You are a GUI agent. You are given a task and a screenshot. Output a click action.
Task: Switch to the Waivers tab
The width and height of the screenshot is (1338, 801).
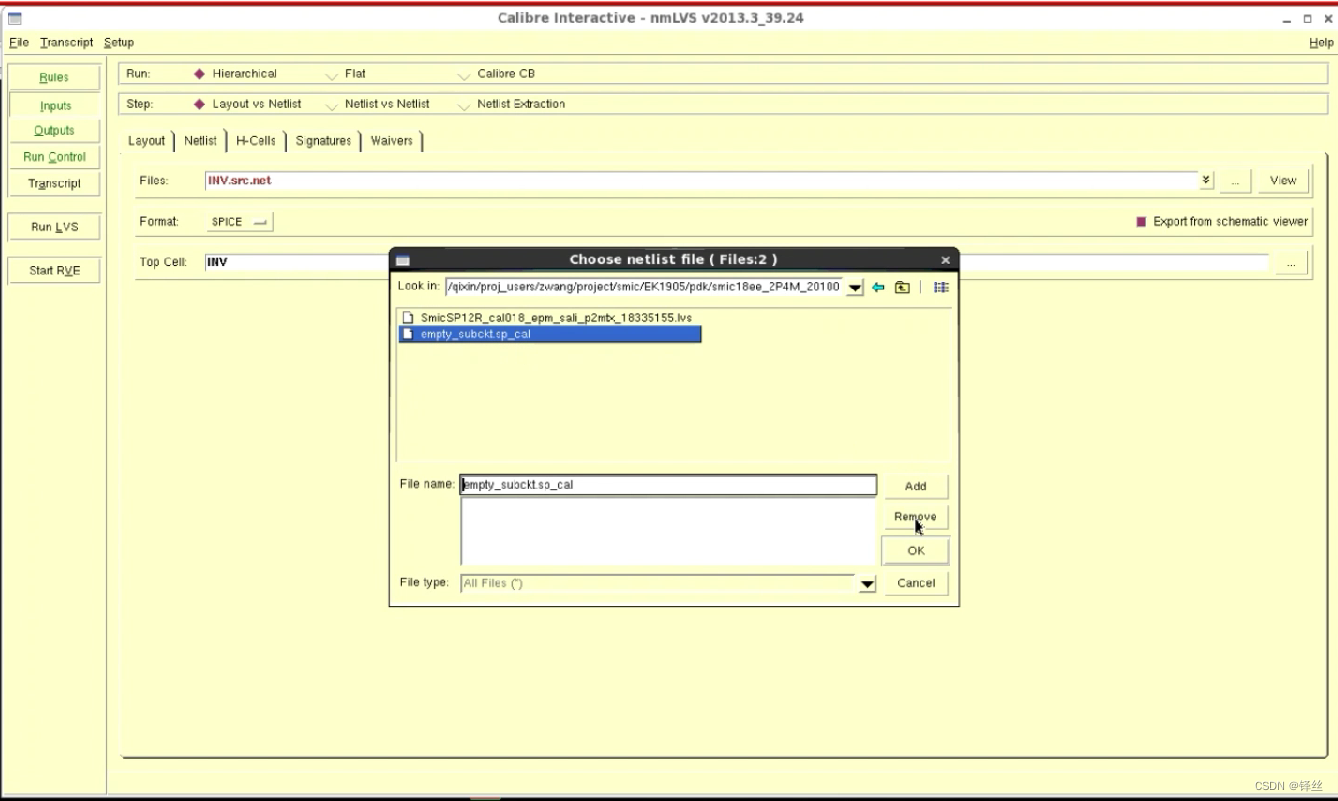392,141
